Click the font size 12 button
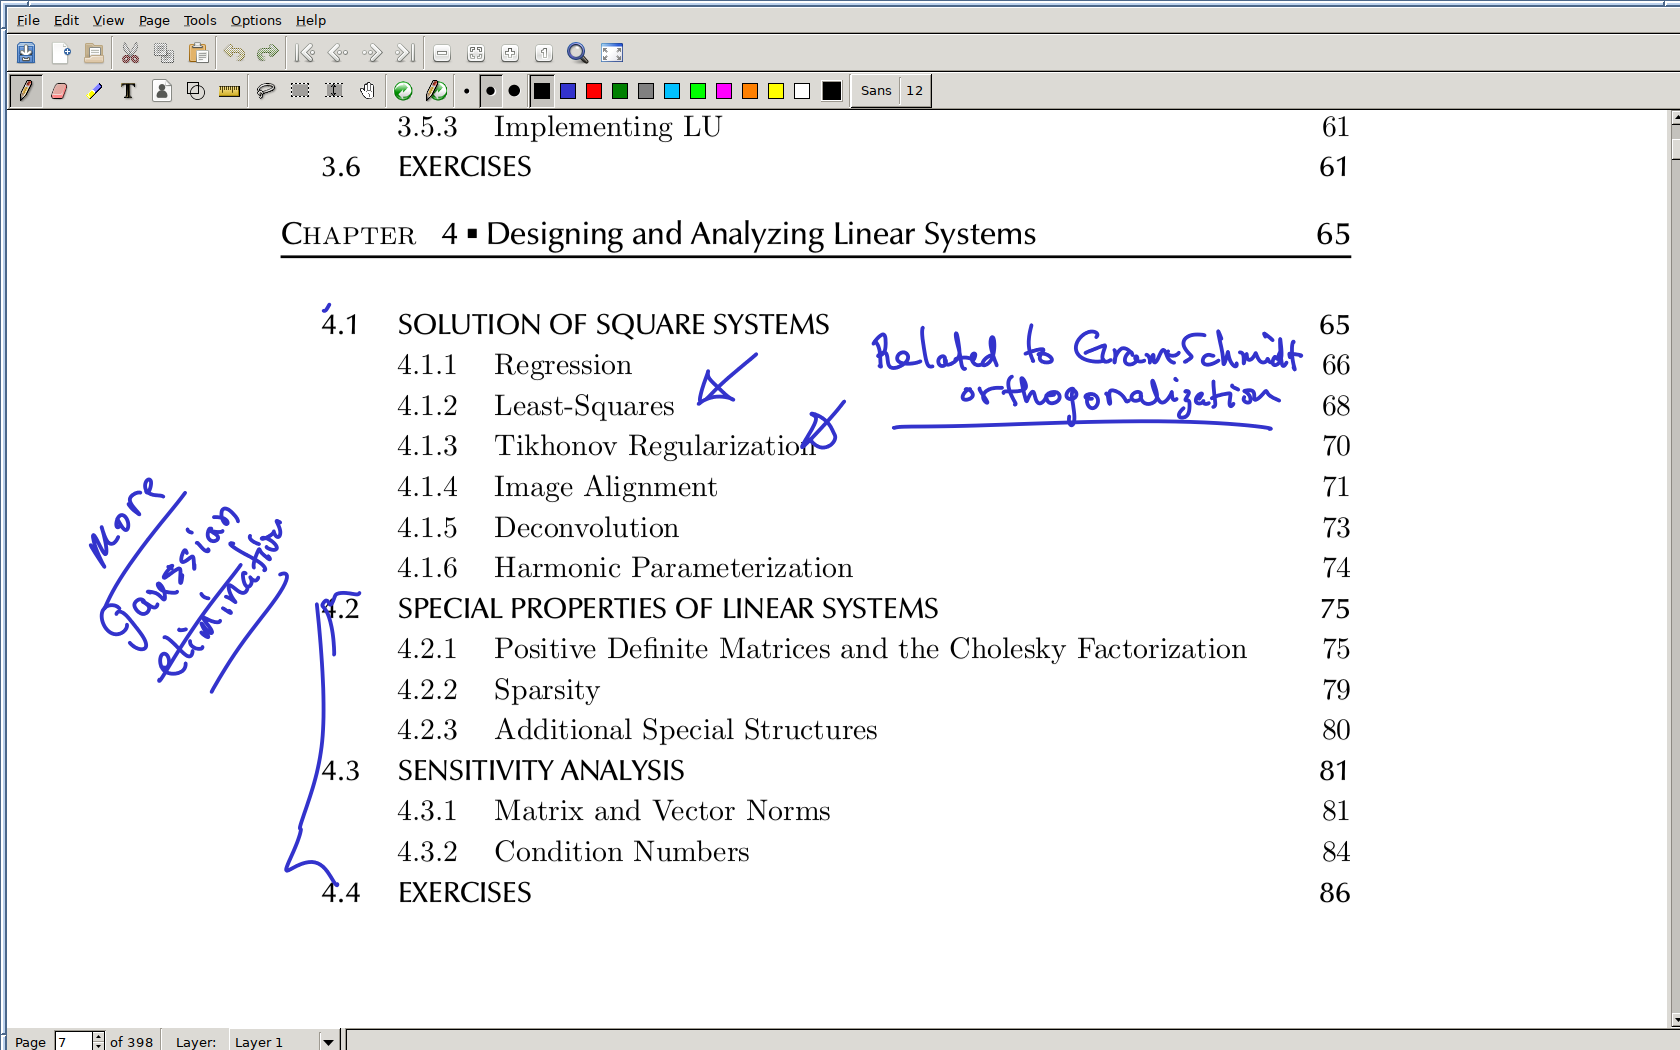 (x=914, y=91)
